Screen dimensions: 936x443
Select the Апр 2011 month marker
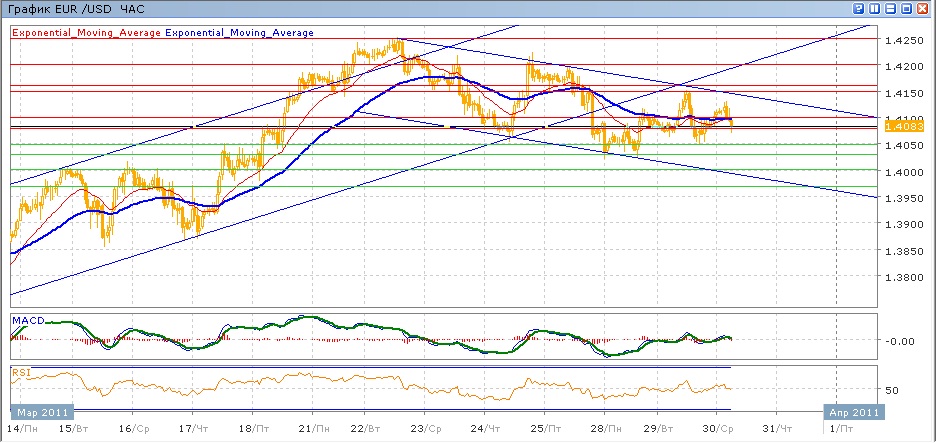pos(851,412)
